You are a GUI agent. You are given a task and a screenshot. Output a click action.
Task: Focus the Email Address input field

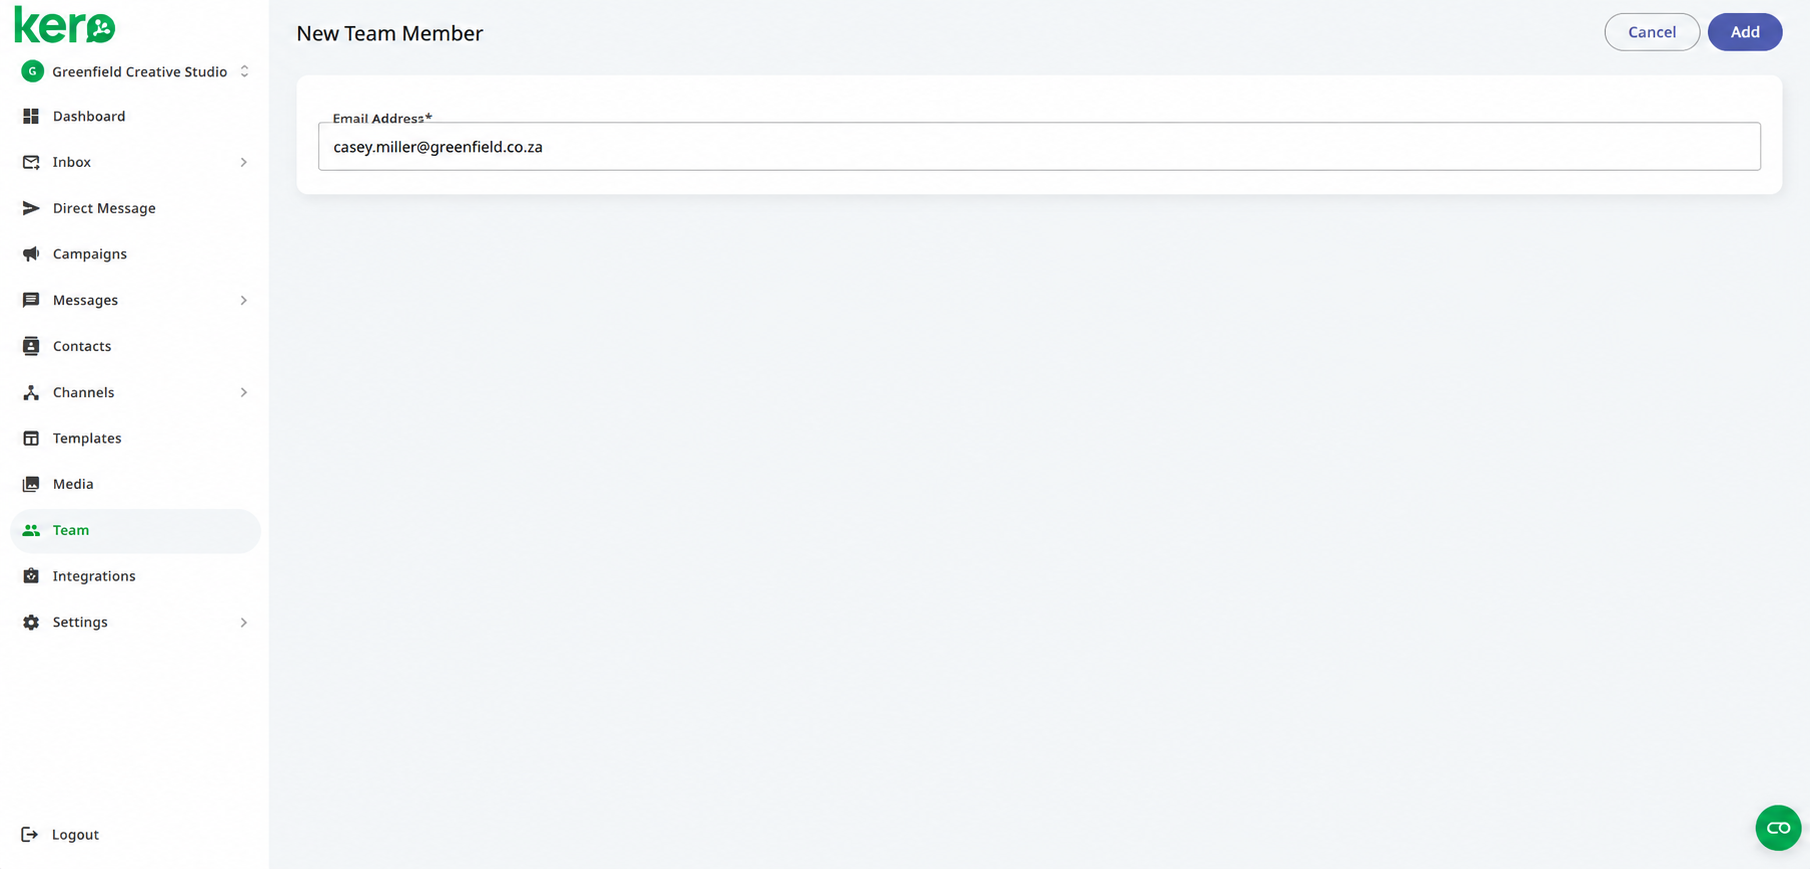click(1039, 147)
